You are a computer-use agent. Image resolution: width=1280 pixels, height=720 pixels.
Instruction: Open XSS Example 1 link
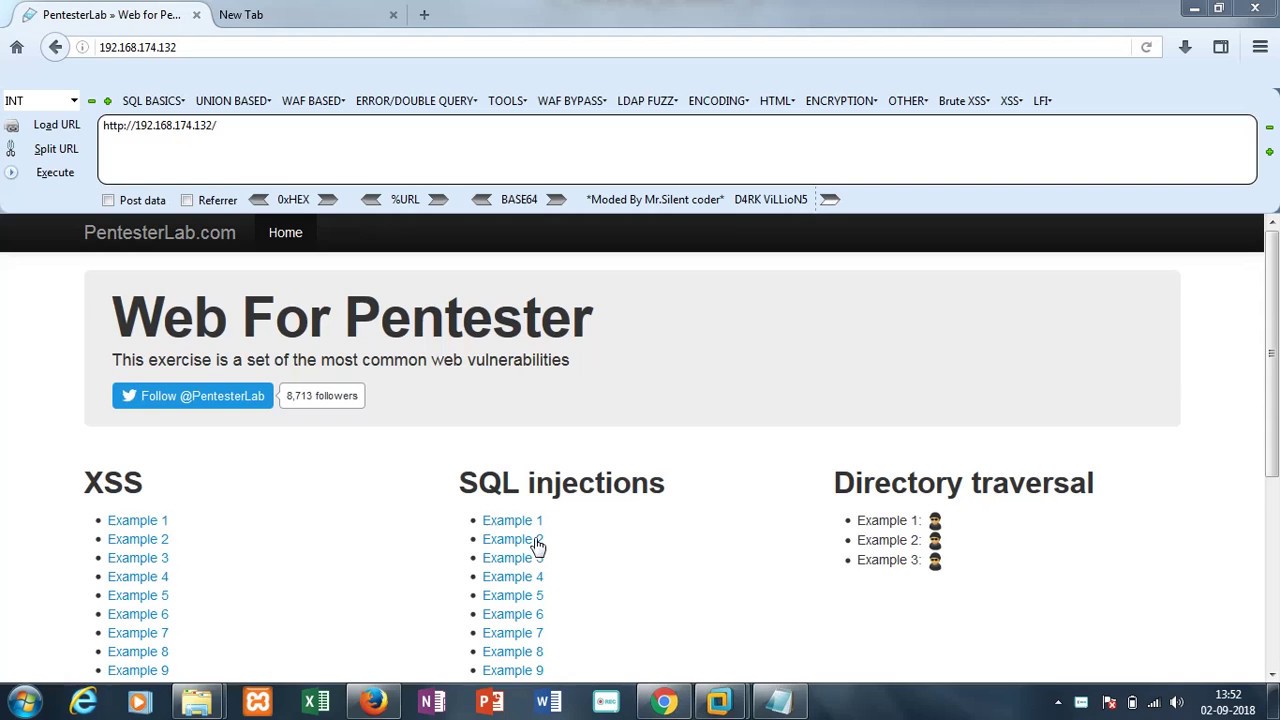click(138, 521)
